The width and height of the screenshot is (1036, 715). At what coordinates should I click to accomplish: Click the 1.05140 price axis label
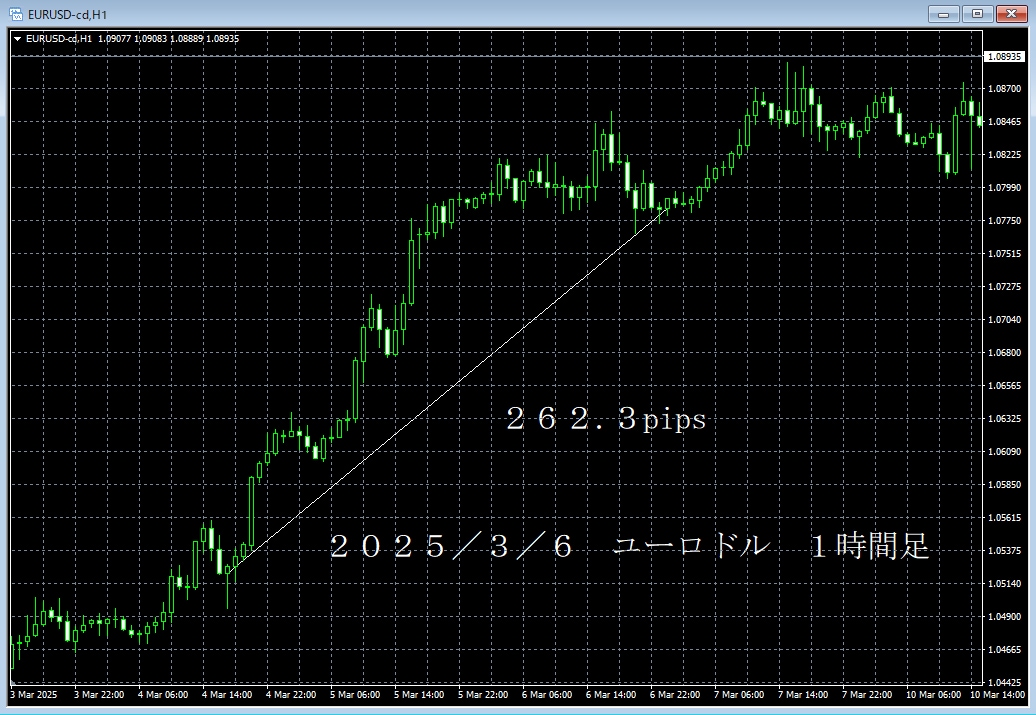click(1004, 584)
